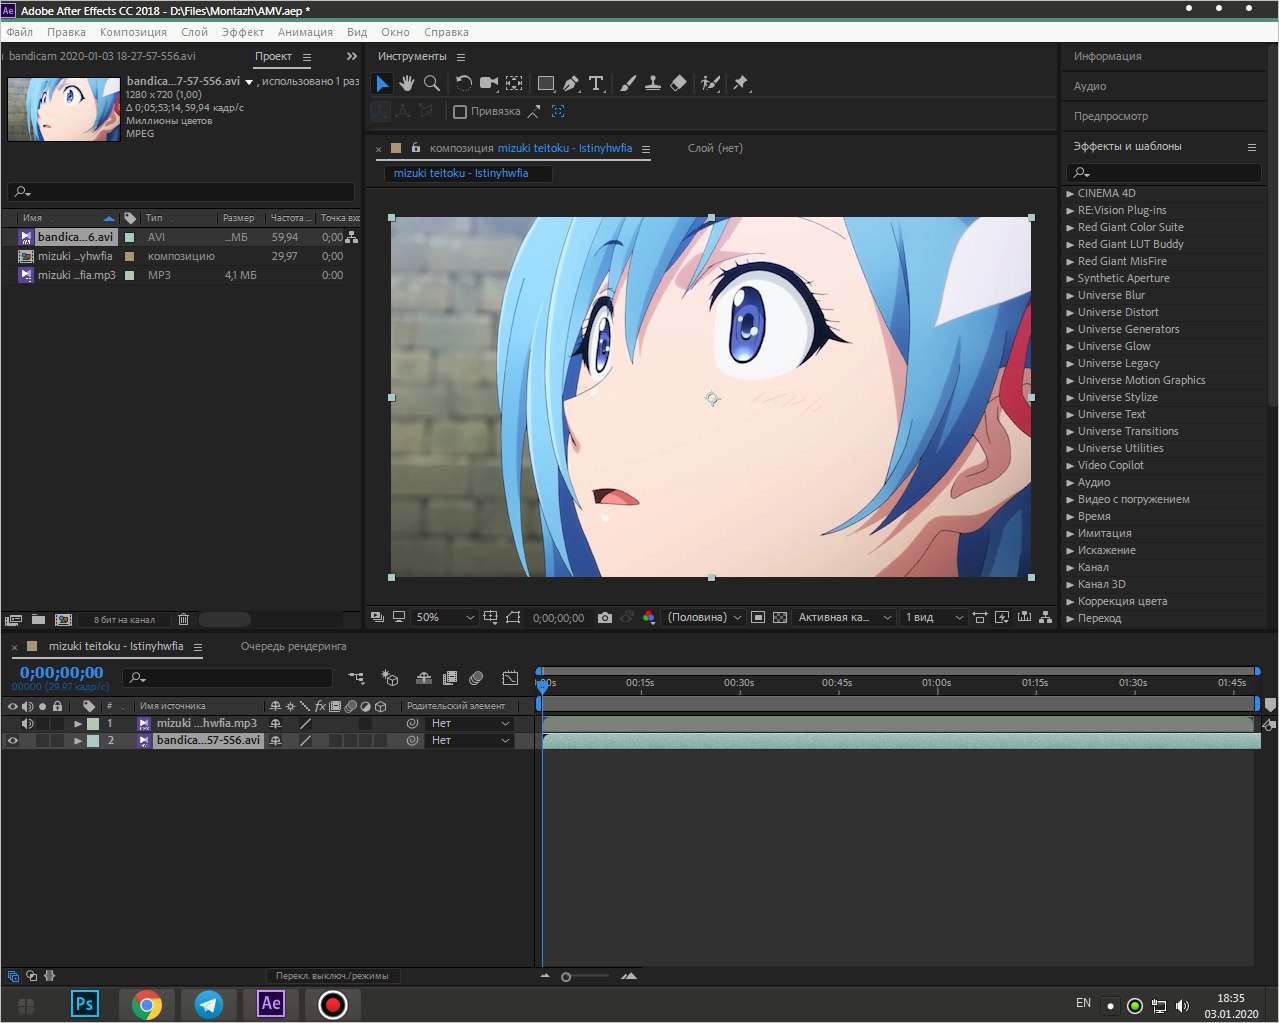Expand the CINEMA 4D effects category

1070,194
